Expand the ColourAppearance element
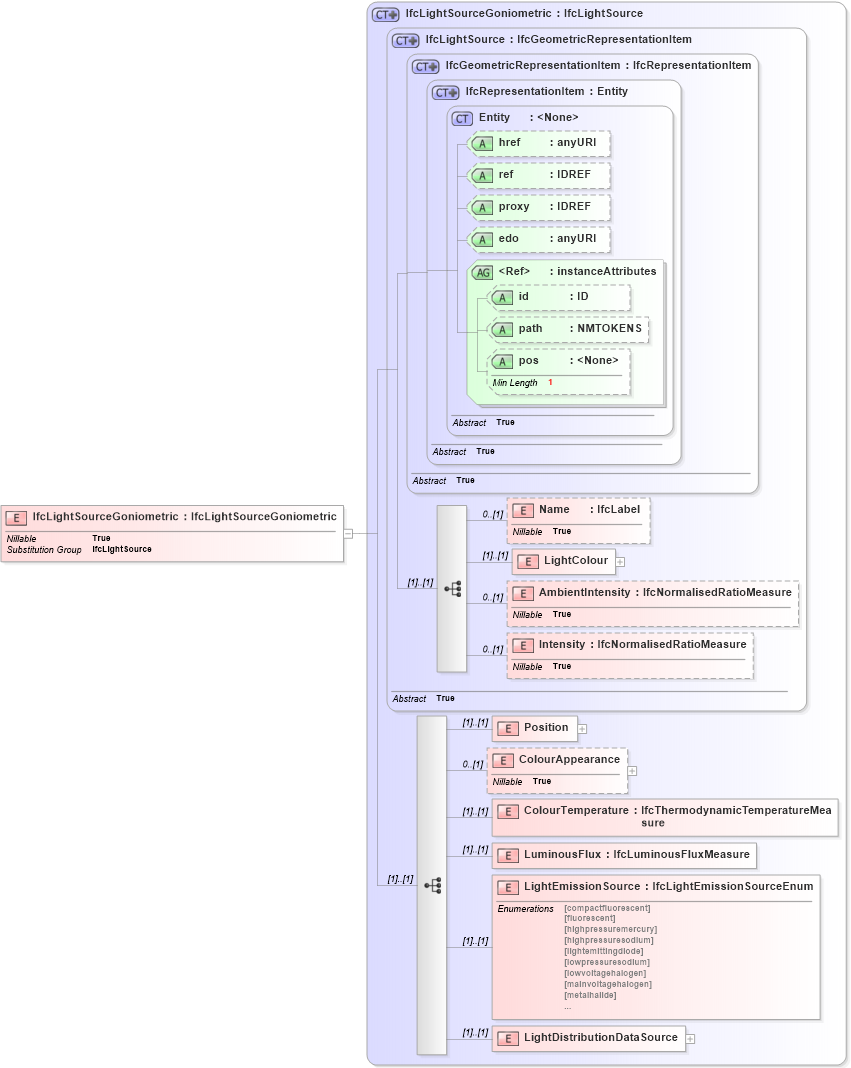 pos(632,771)
